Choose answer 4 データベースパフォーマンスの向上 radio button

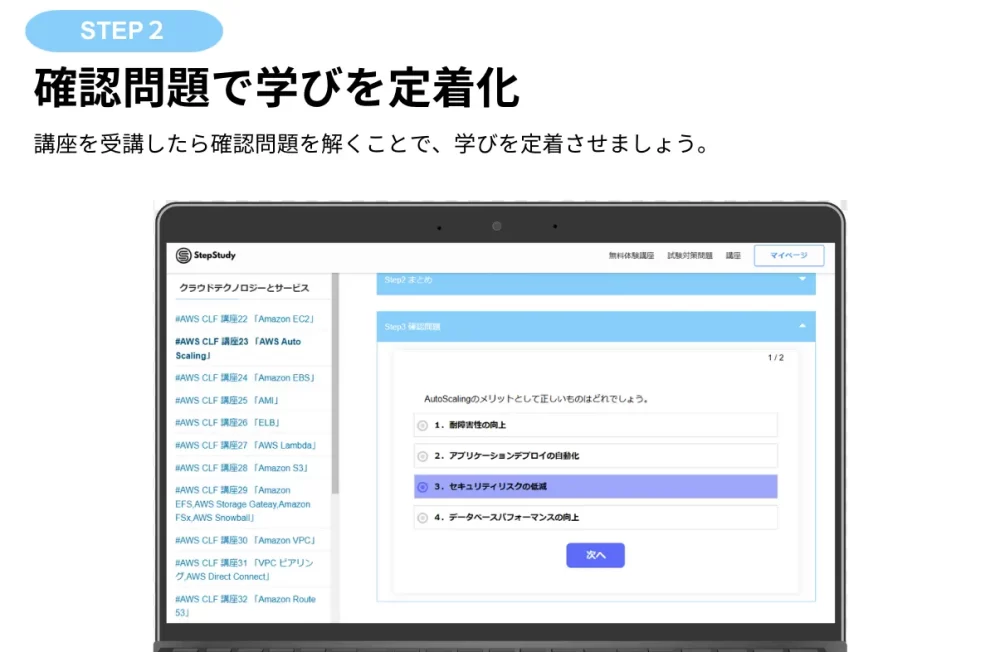(423, 518)
